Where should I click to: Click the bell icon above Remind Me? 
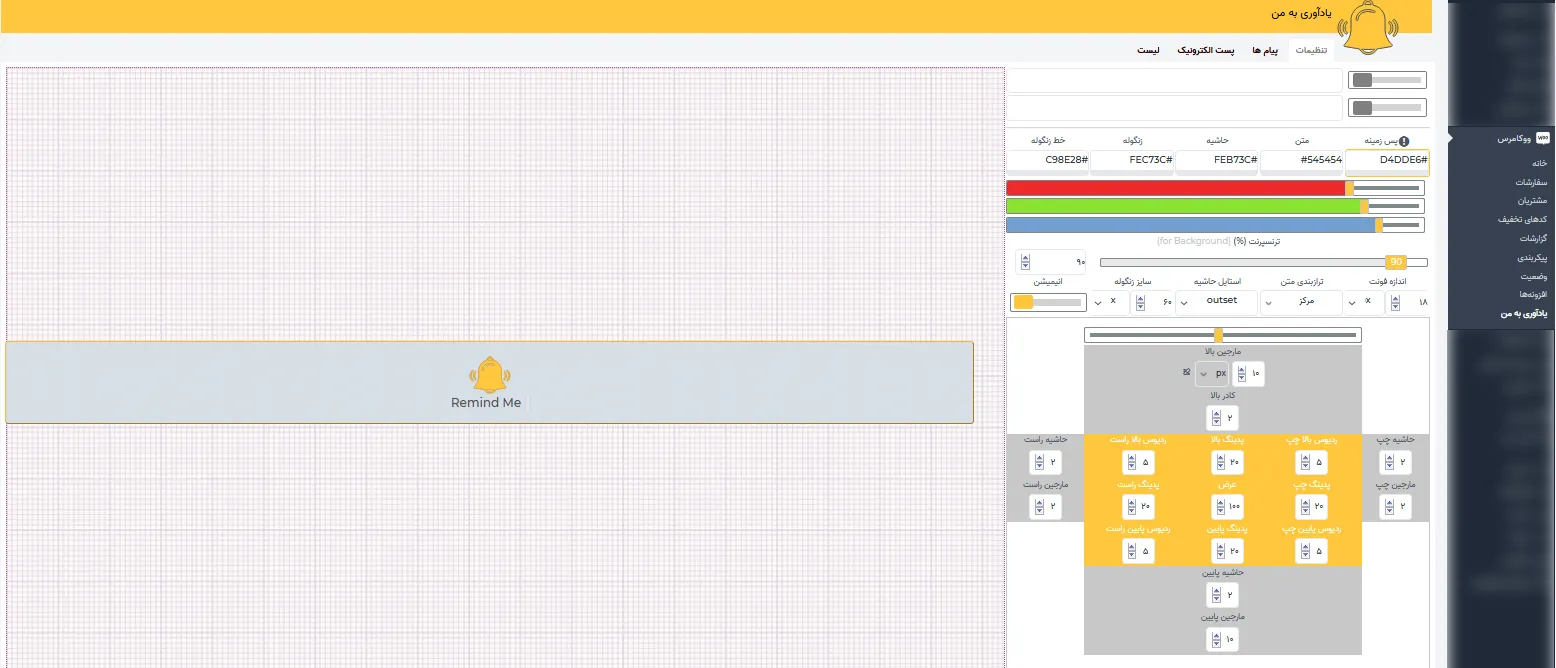tap(489, 374)
